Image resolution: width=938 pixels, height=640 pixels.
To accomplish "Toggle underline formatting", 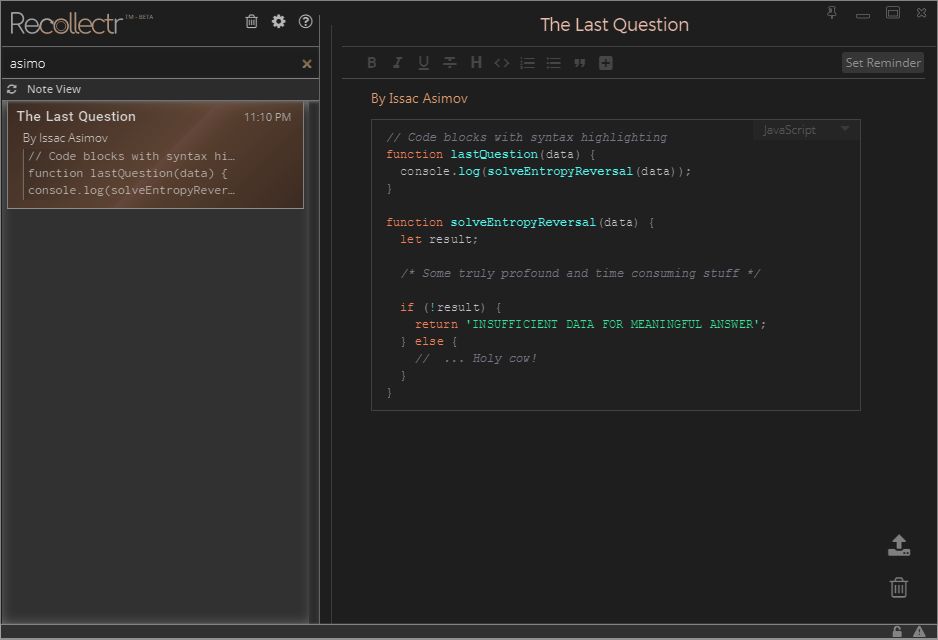I will coord(423,63).
